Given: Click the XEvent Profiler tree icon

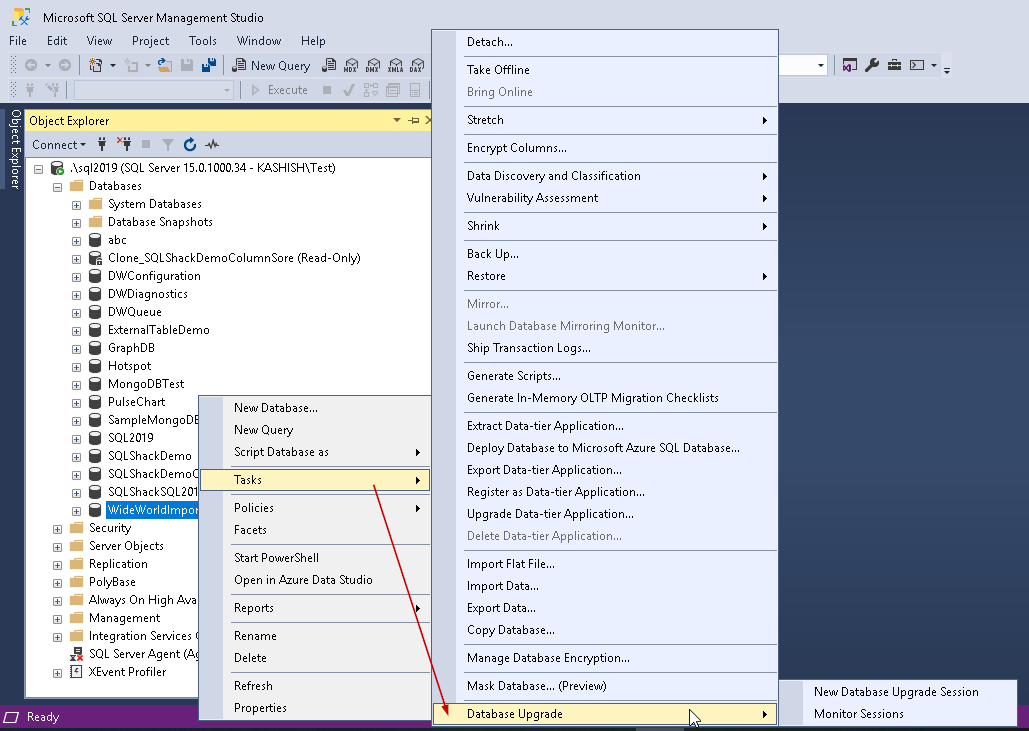Looking at the screenshot, I should click(x=76, y=672).
